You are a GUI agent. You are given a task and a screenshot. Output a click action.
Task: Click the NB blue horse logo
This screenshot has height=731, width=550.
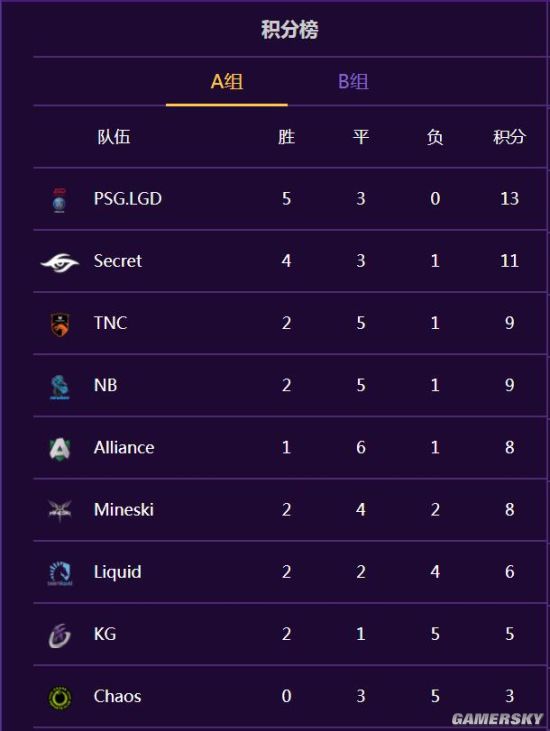tap(60, 386)
